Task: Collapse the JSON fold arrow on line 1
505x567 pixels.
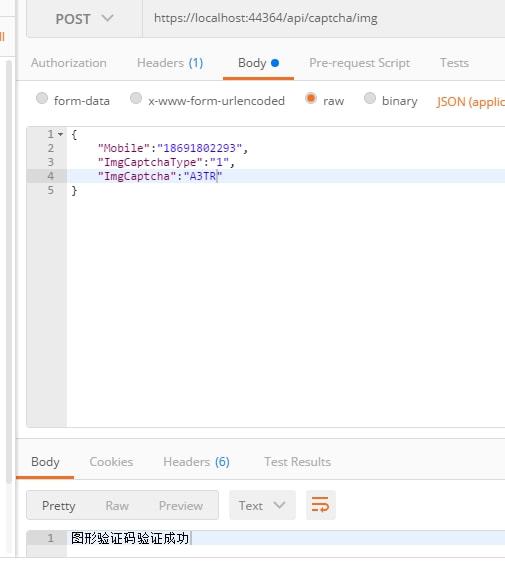Action: [60, 135]
